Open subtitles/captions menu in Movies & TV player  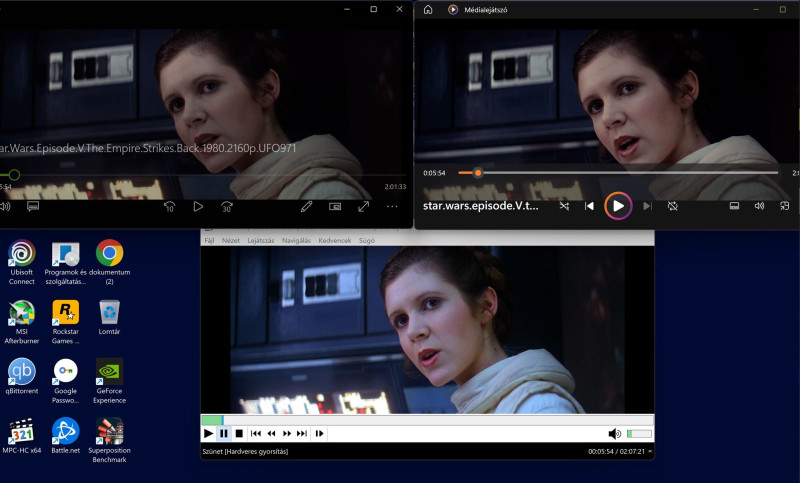[x=33, y=206]
